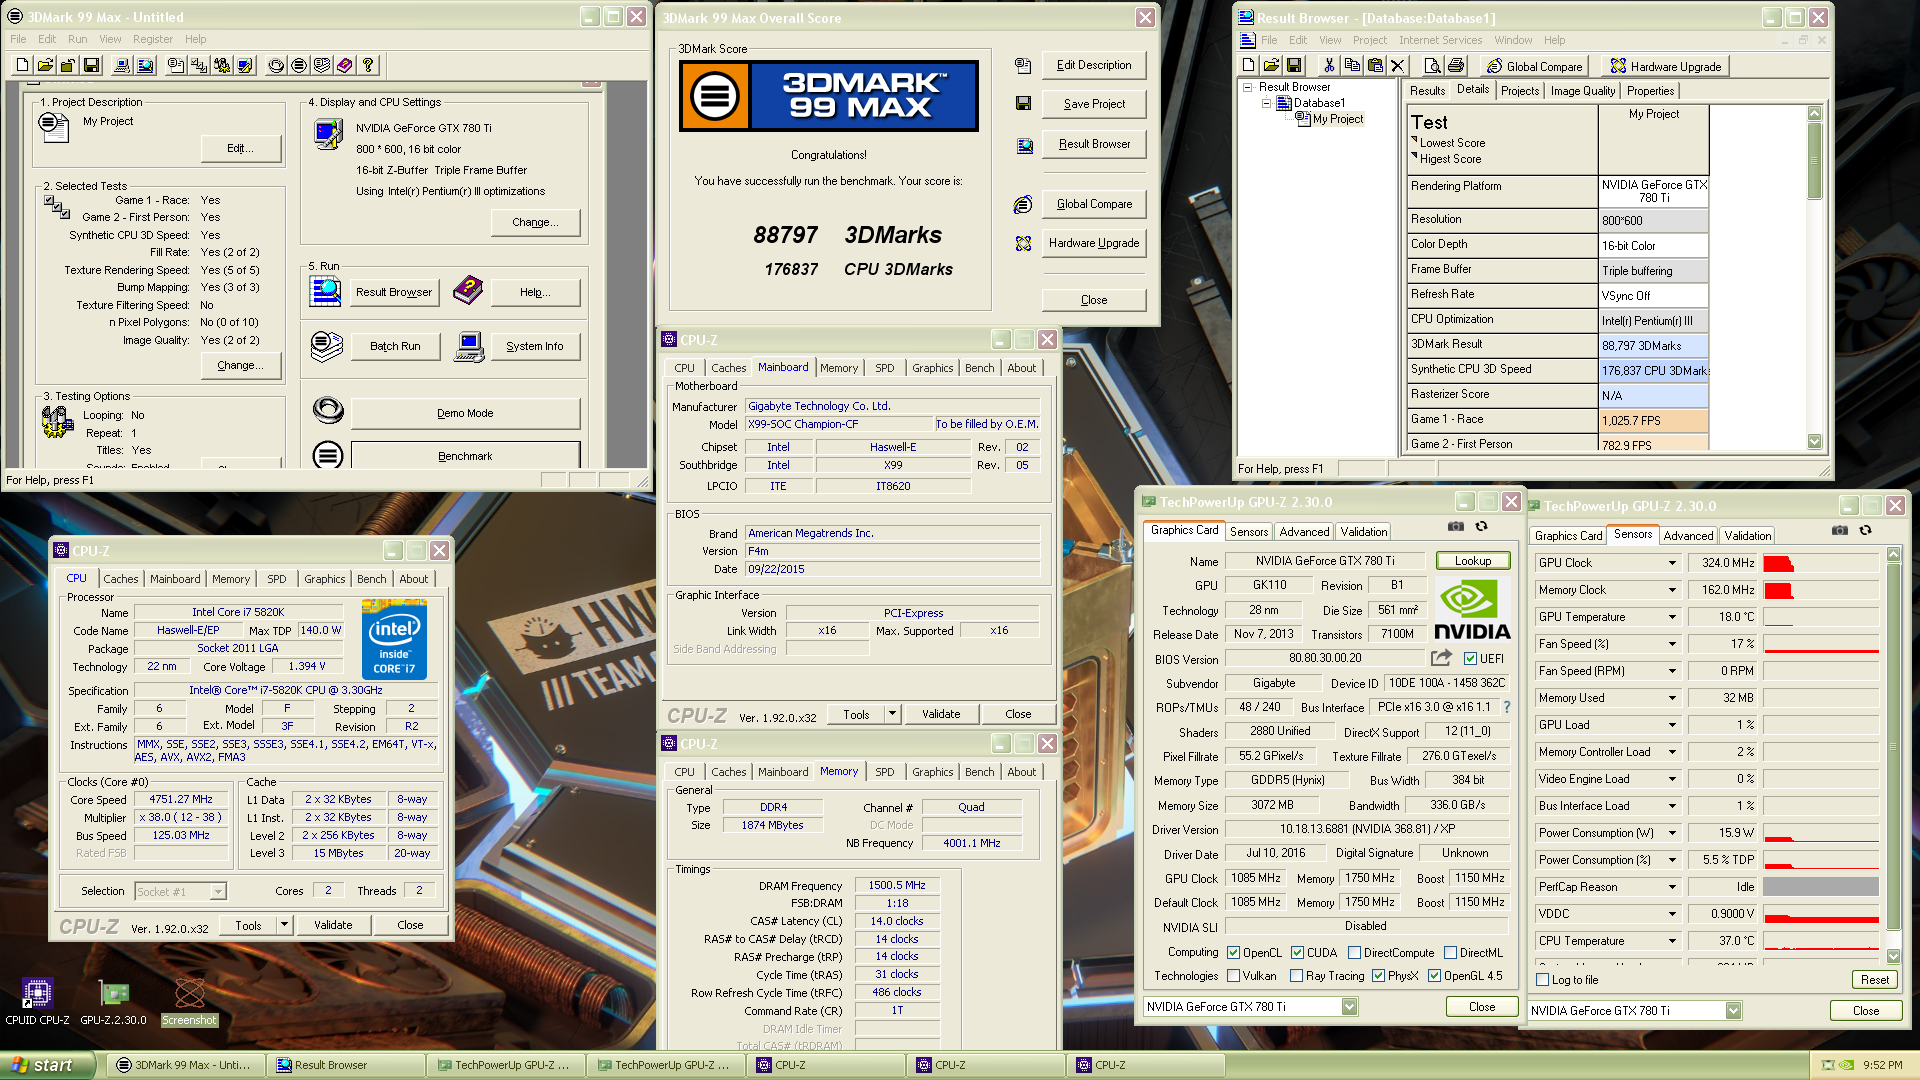Open Socket #1 selection dropdown in CPU-Z

218,892
